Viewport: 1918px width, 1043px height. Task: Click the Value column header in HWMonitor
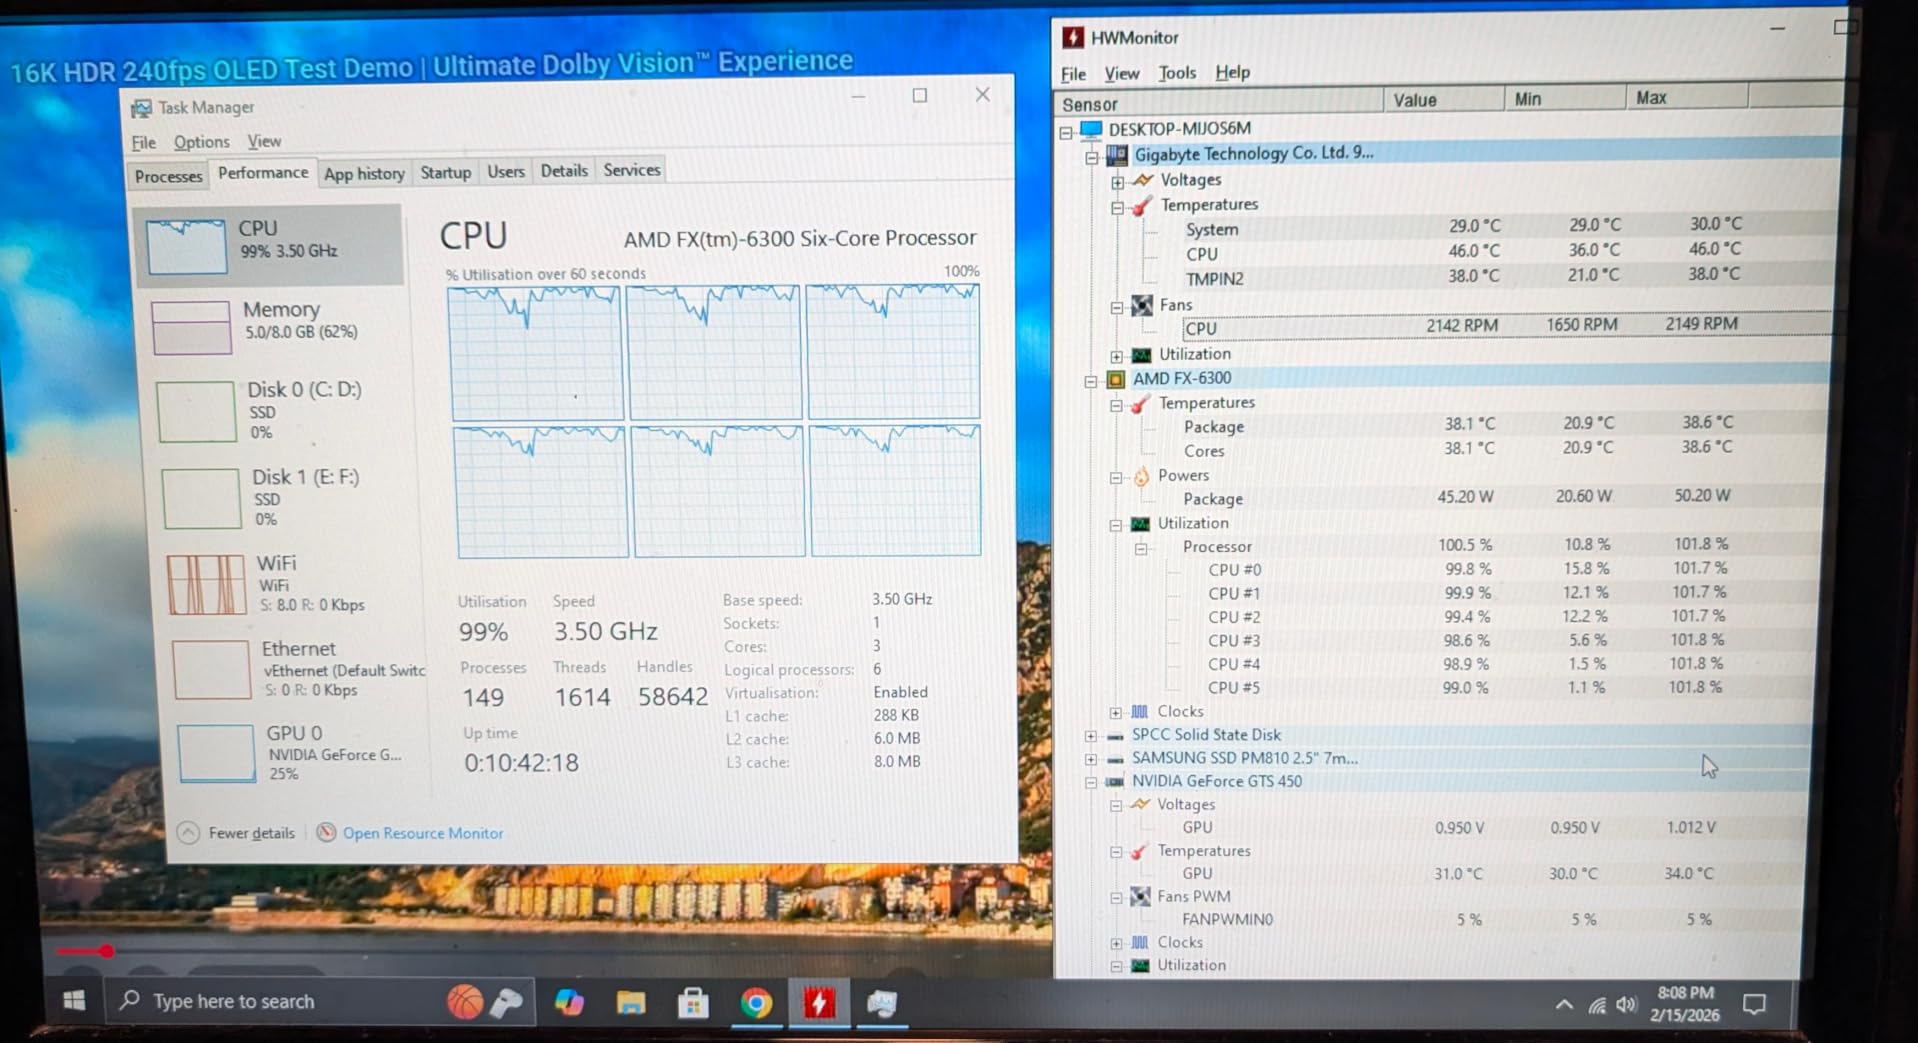click(x=1444, y=100)
